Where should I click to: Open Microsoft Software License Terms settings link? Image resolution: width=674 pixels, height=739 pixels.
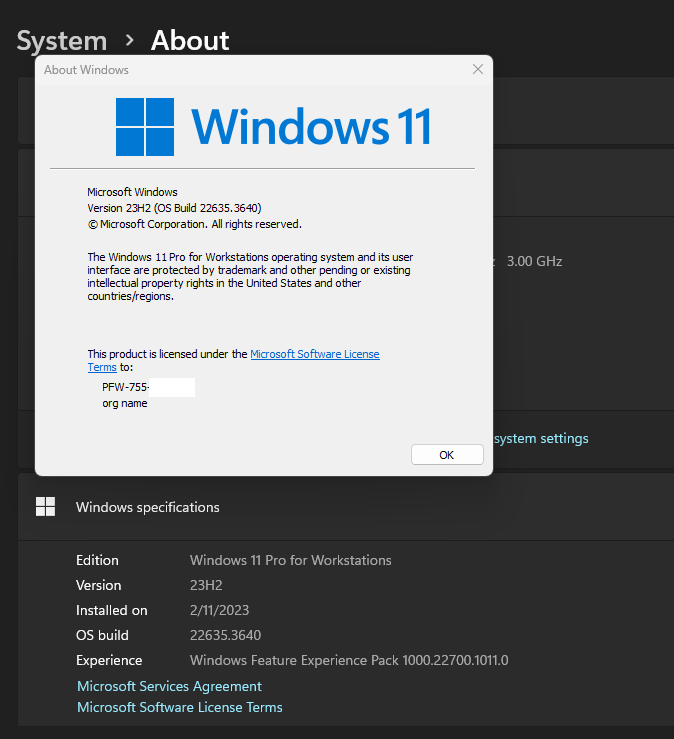[180, 707]
